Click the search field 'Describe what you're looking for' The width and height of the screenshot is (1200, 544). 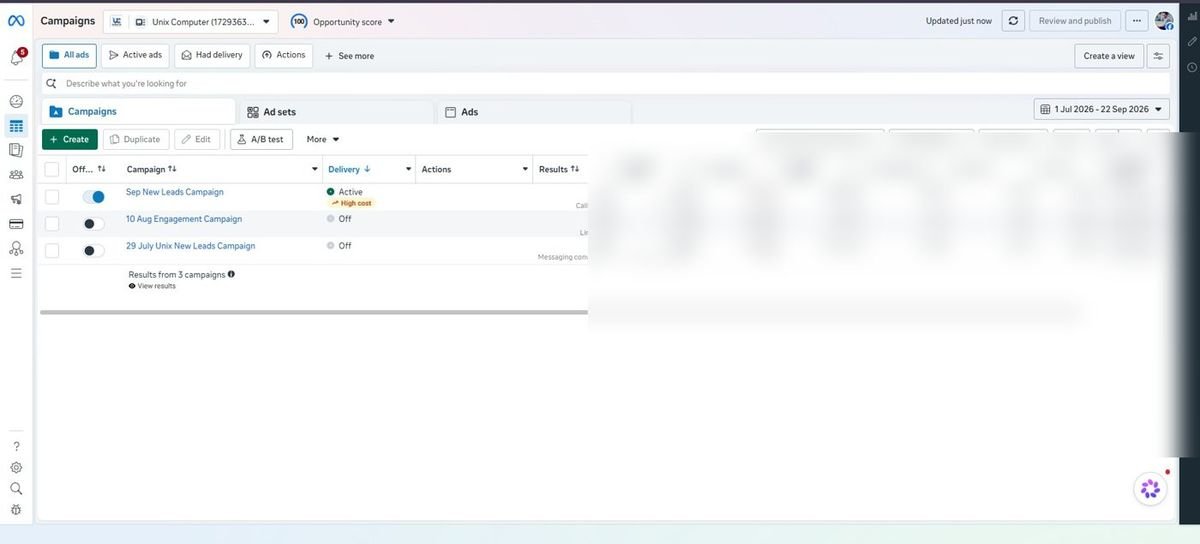pyautogui.click(x=606, y=83)
